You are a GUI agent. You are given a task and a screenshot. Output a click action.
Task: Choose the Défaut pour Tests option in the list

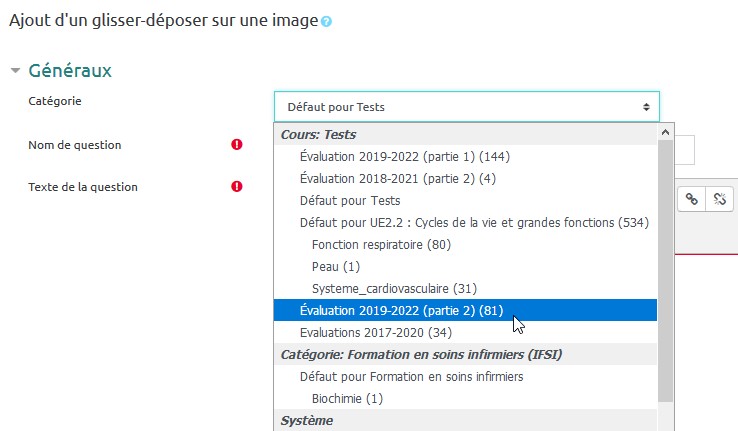[350, 200]
